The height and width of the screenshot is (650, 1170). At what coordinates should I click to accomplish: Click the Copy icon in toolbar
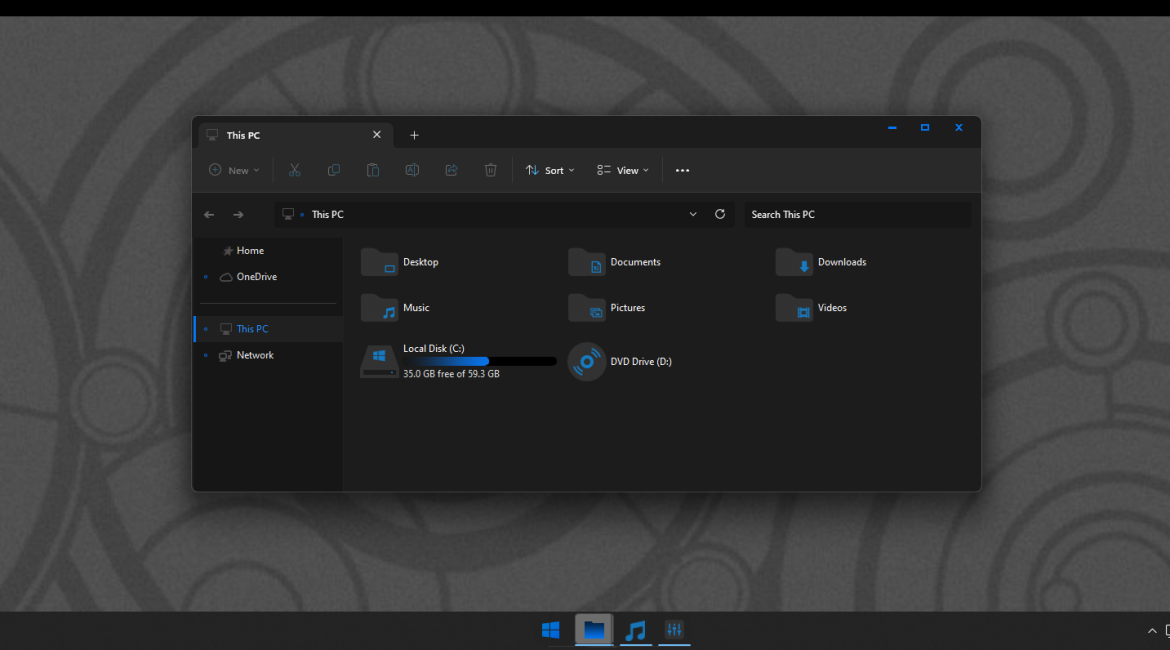tap(334, 170)
